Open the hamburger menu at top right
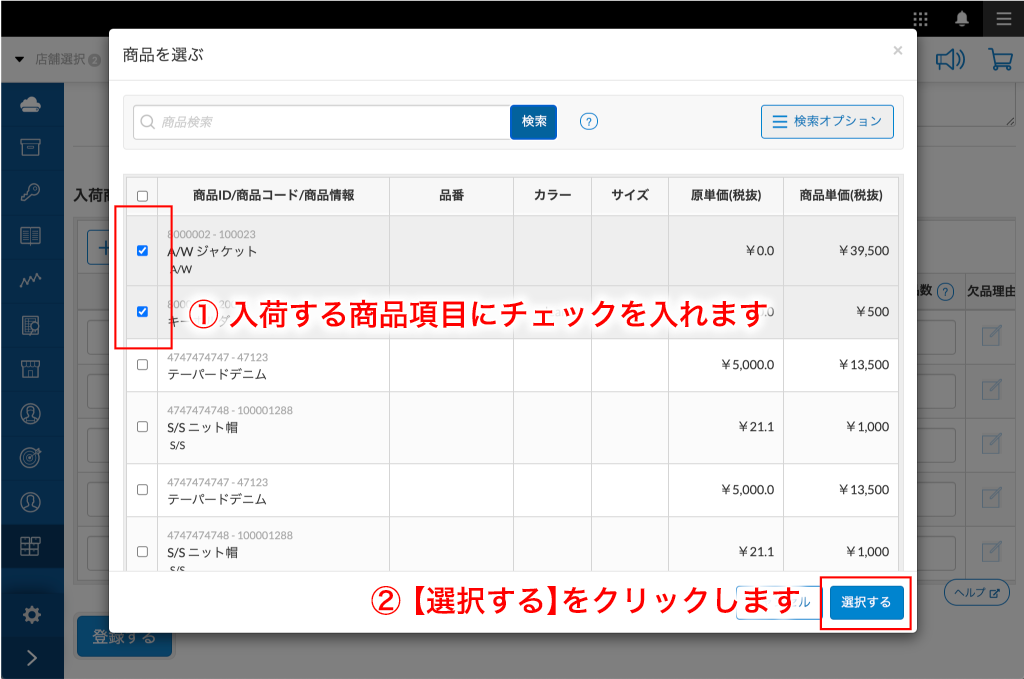The image size is (1024, 679). [x=1003, y=19]
